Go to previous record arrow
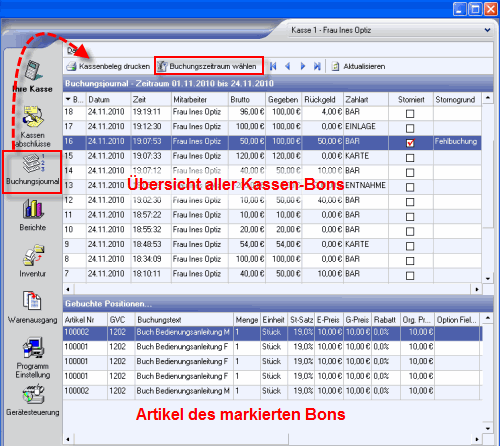 288,66
